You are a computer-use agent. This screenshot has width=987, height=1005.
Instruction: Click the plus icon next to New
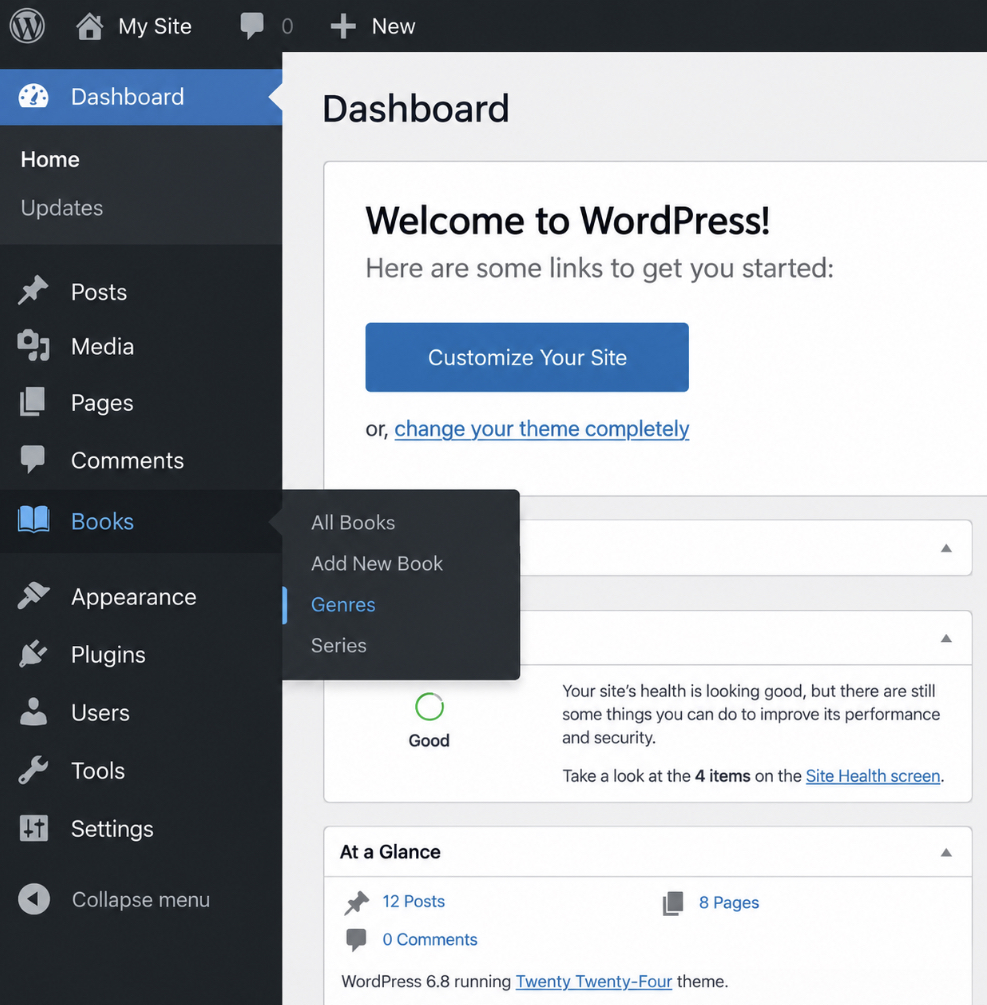point(343,26)
